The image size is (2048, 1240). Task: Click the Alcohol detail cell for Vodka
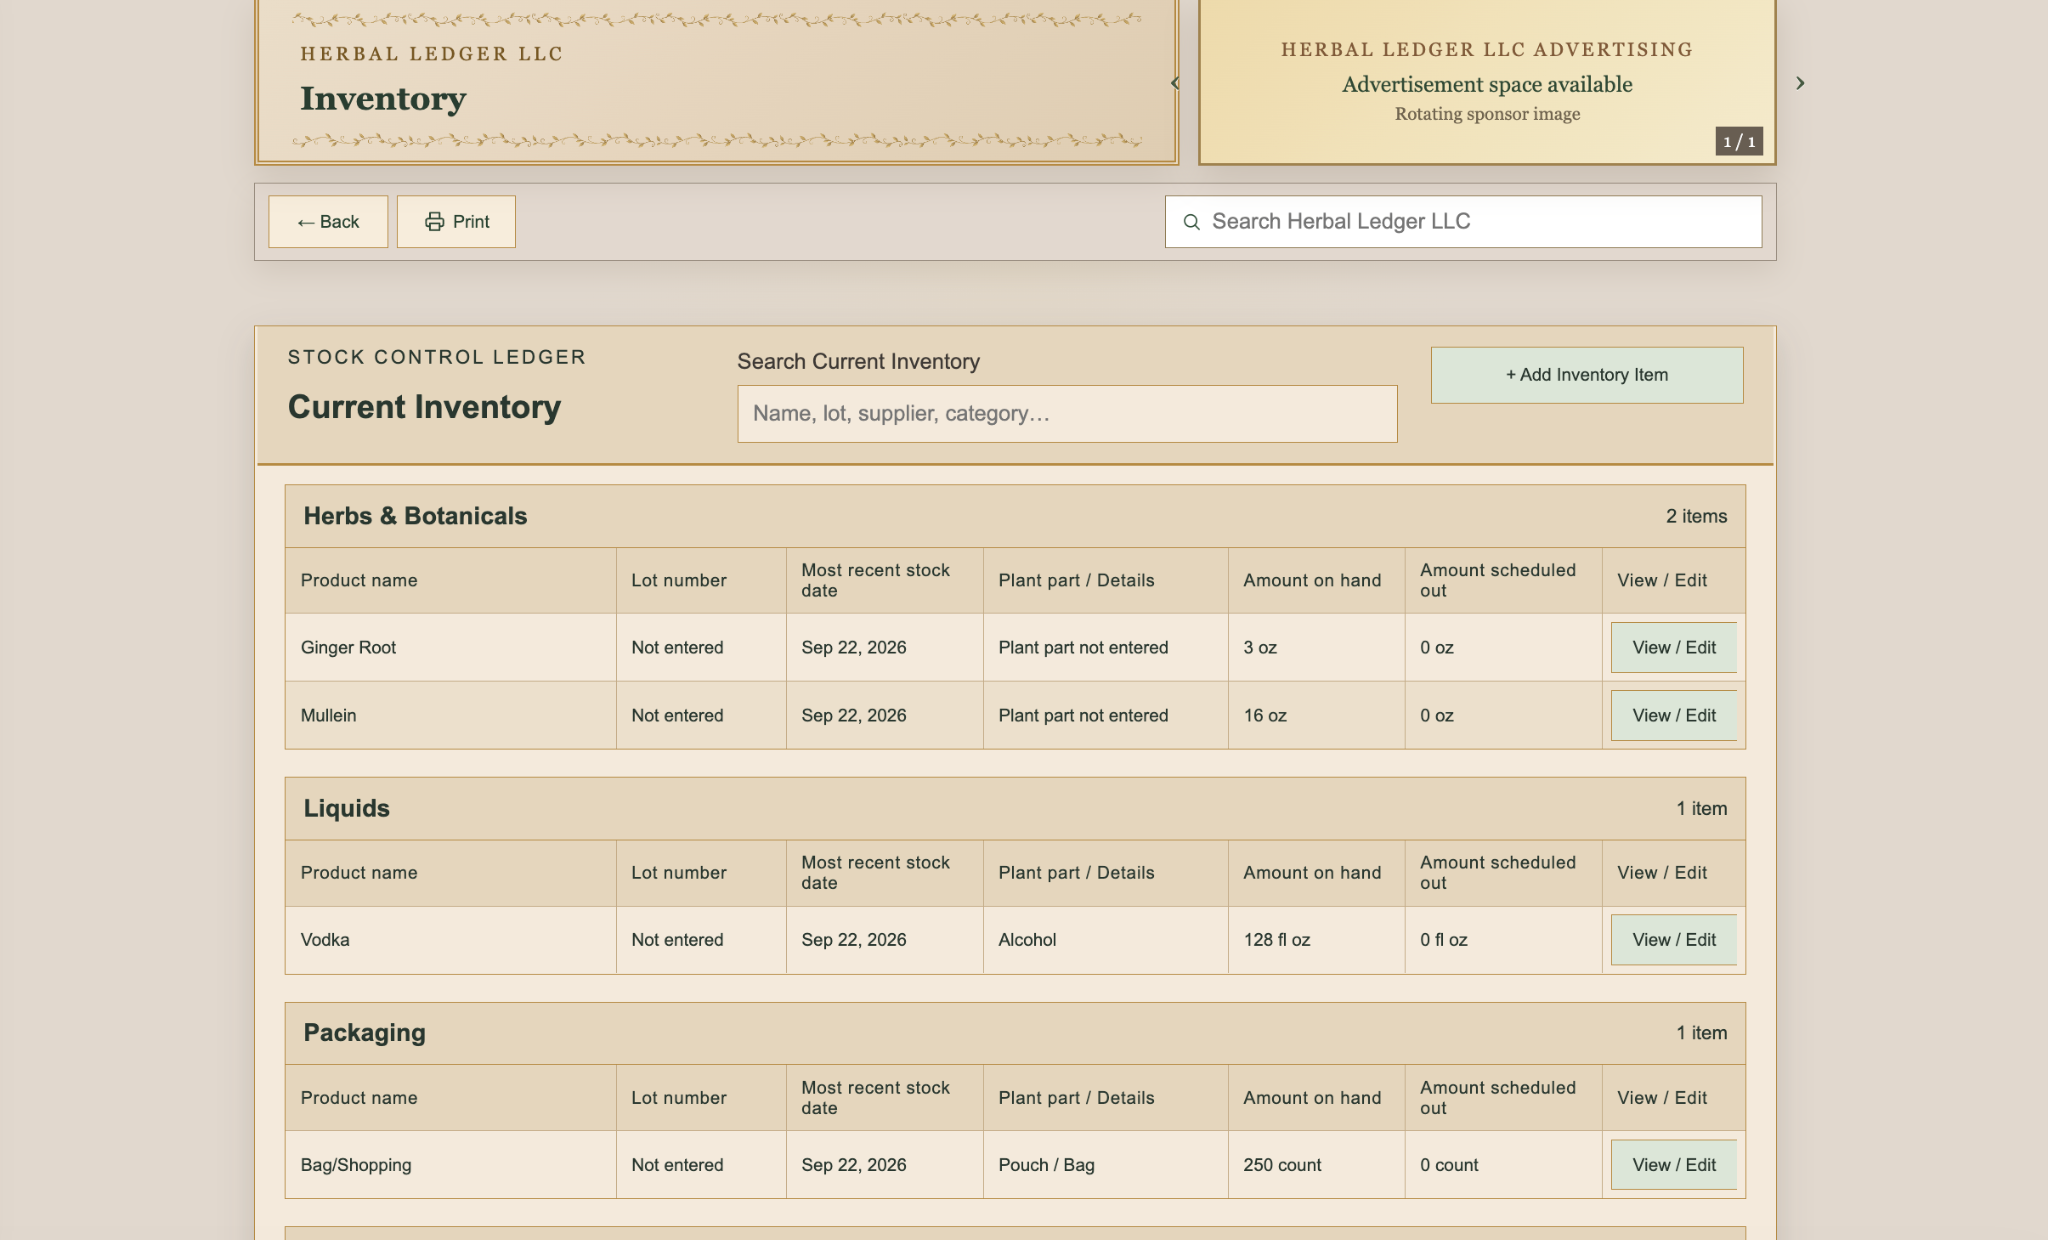tap(1027, 939)
